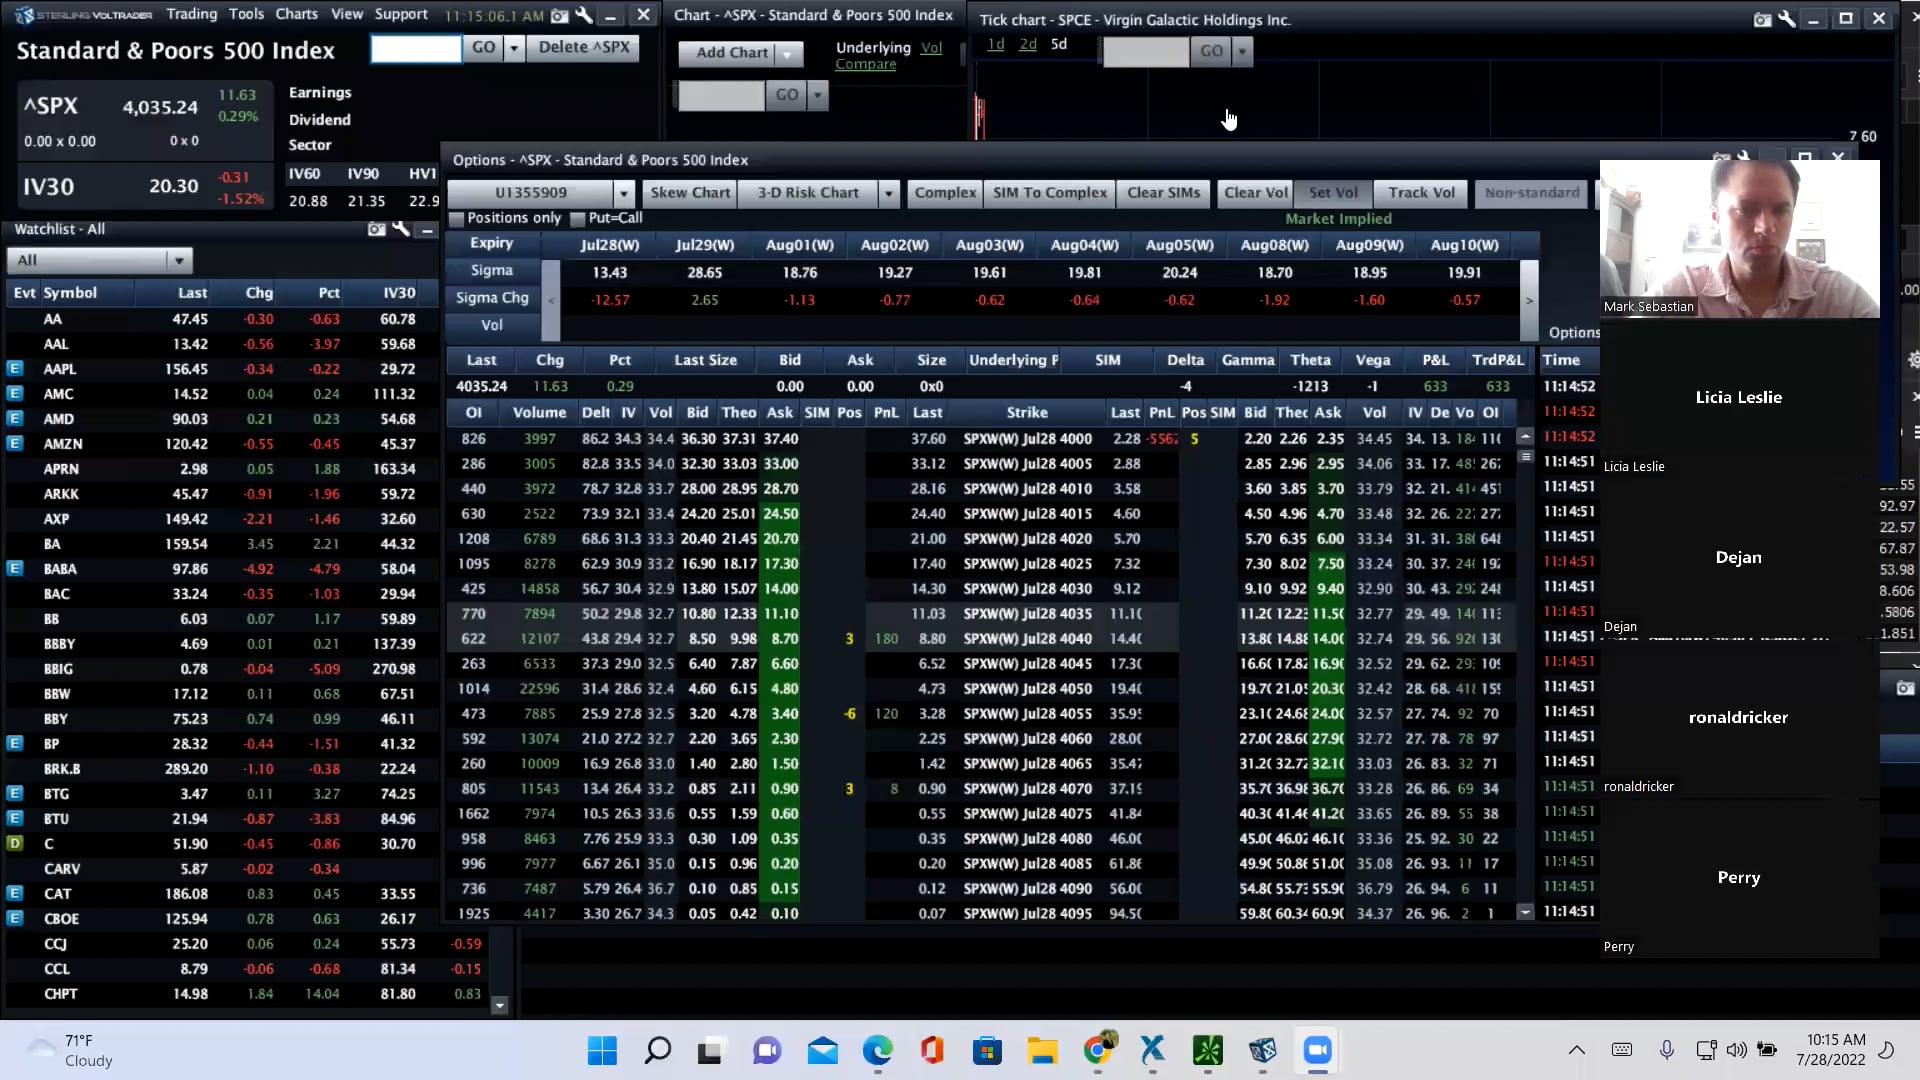Open the Add Chart dropdown arrow
Screen dimensions: 1920x1080
click(x=788, y=53)
